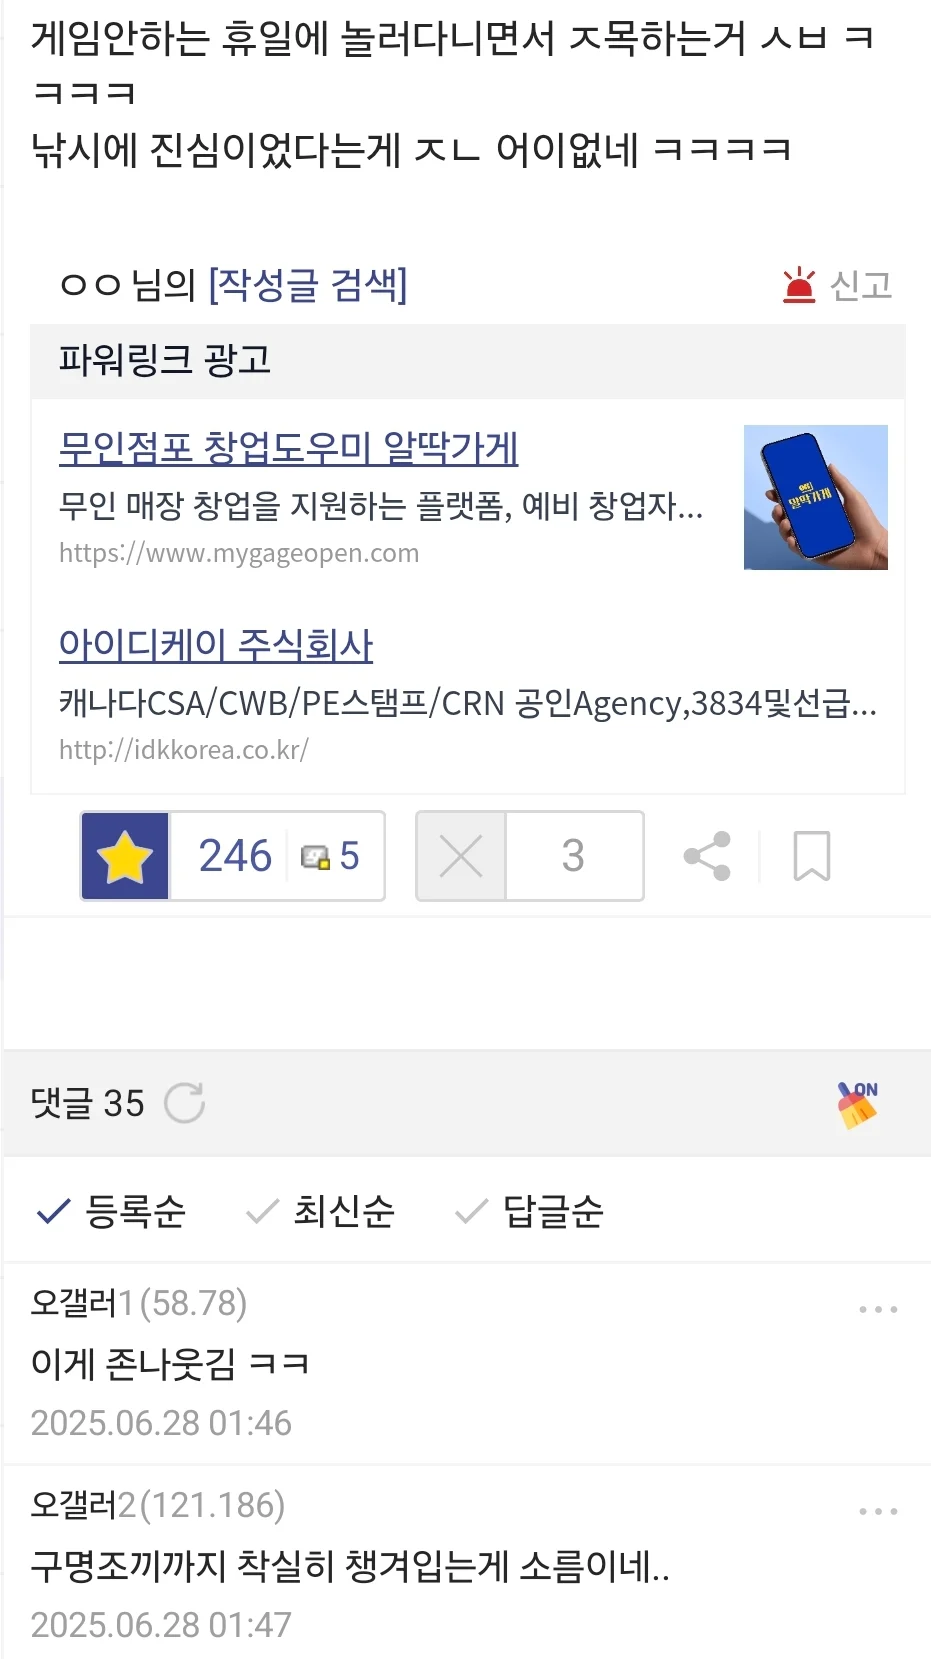Click the star recommend icon
Screen dimensions: 931x1659
pos(125,856)
